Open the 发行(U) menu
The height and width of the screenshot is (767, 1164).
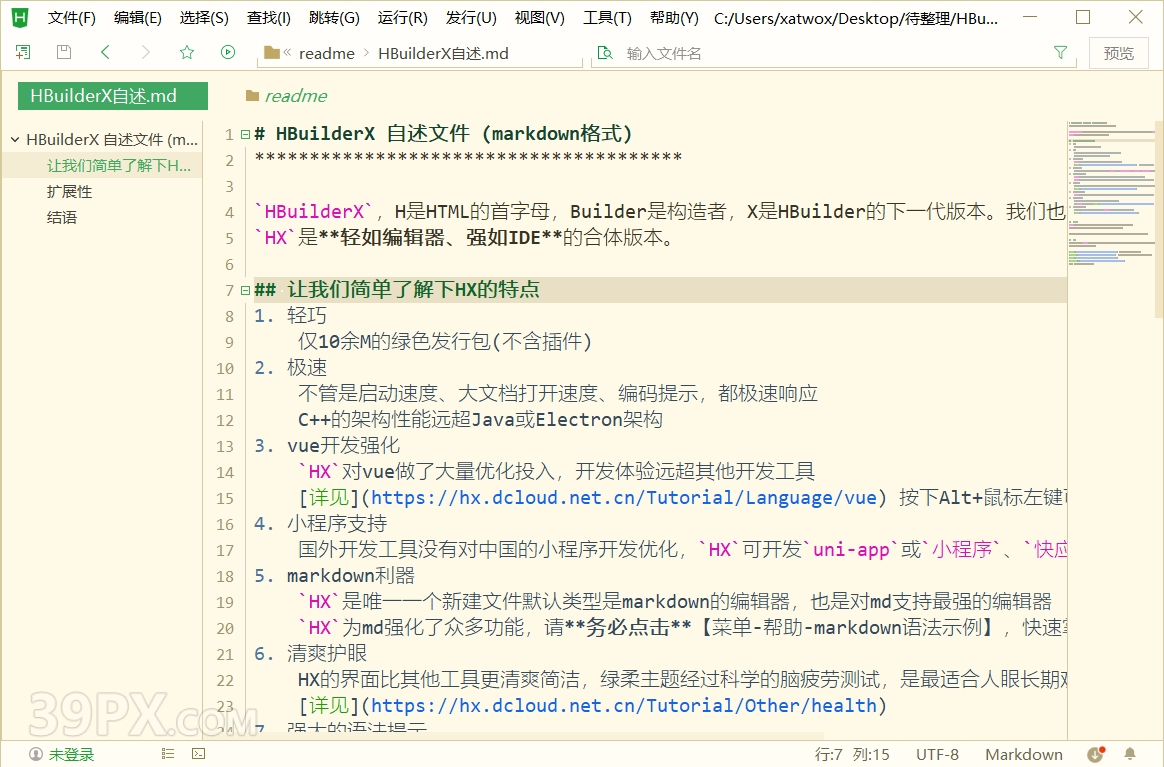click(x=471, y=18)
